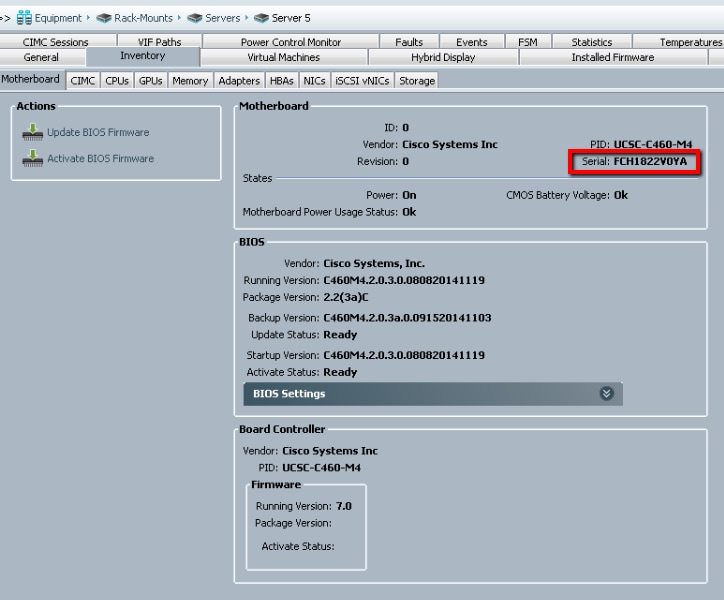Select firmware running version 7.0
The width and height of the screenshot is (724, 600).
click(344, 506)
